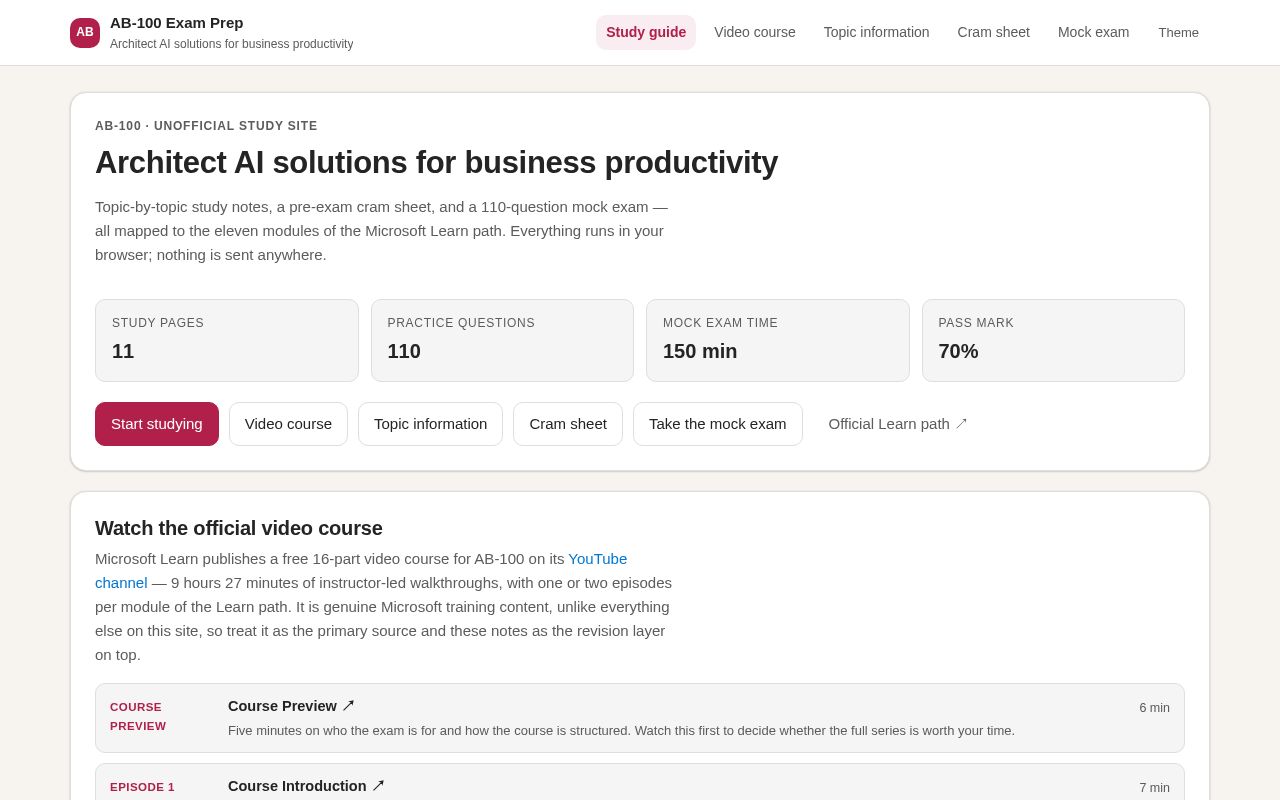Select the Pass Mark 70% card
The height and width of the screenshot is (800, 1280).
1053,341
